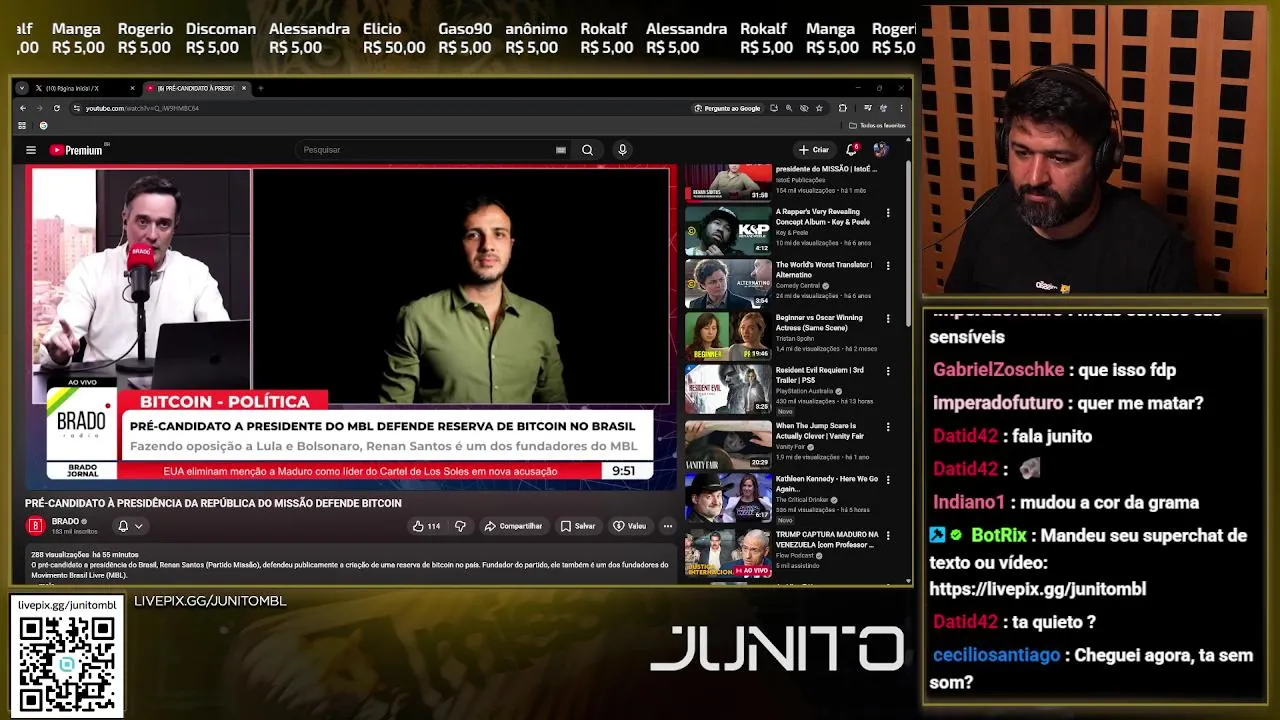The height and width of the screenshot is (720, 1280).
Task: Open a new browser tab
Action: click(x=260, y=88)
